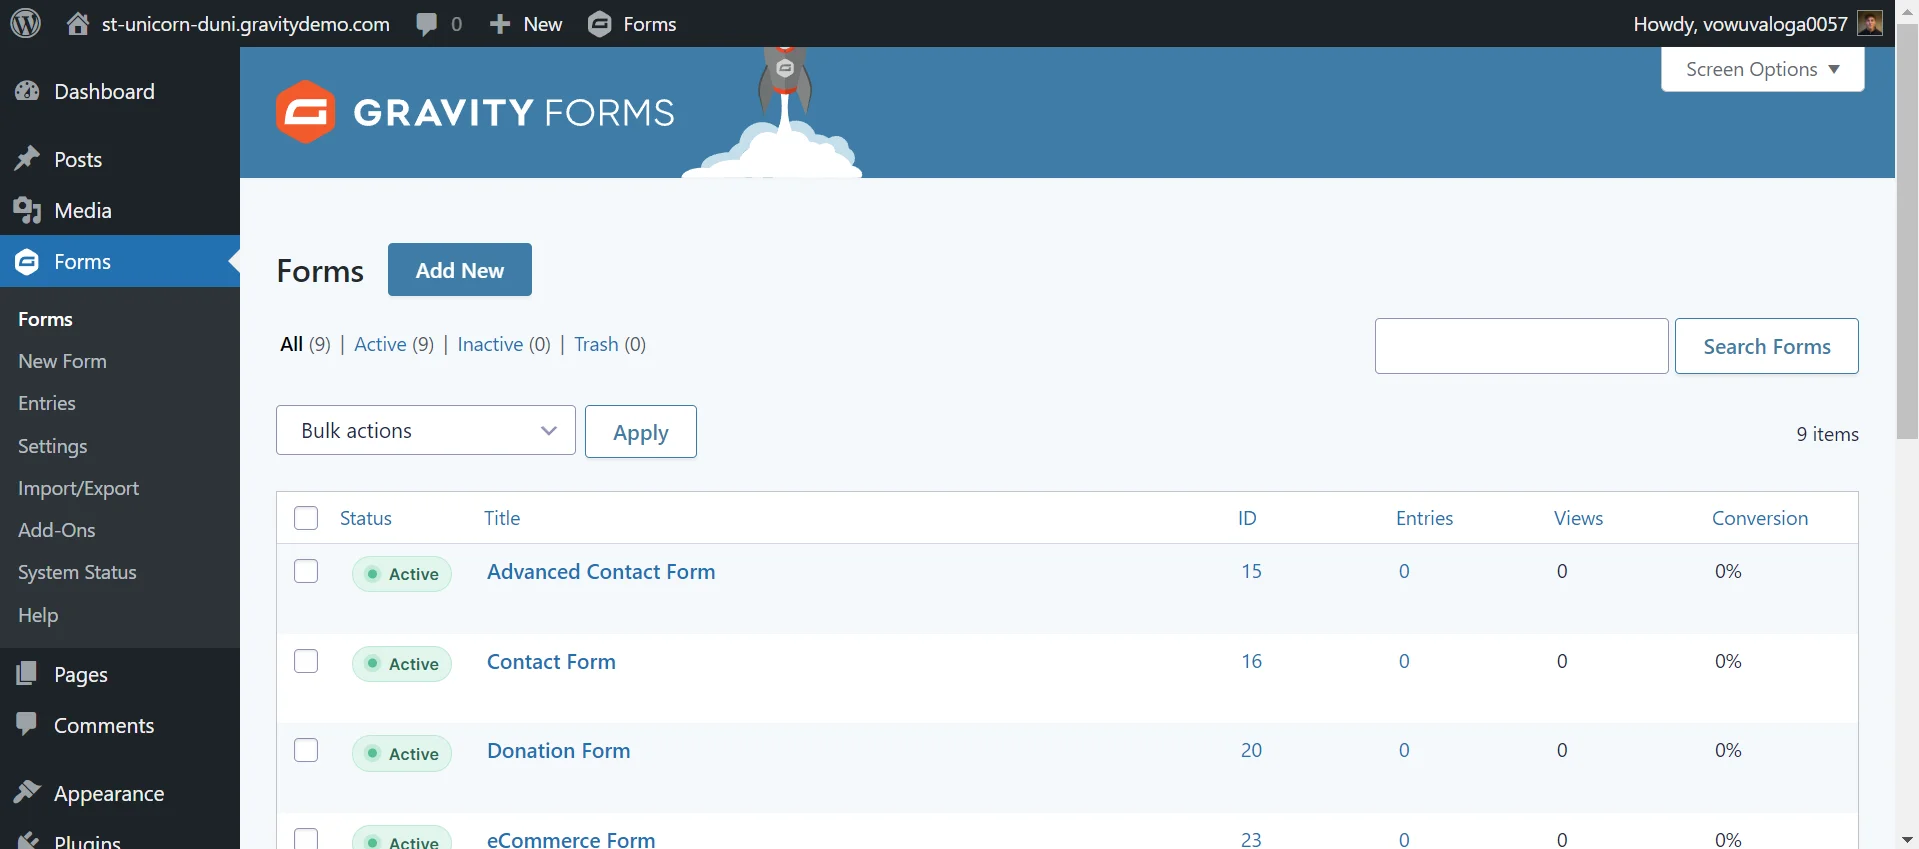1919x849 pixels.
Task: Open the Bulk actions dropdown
Action: 426,430
